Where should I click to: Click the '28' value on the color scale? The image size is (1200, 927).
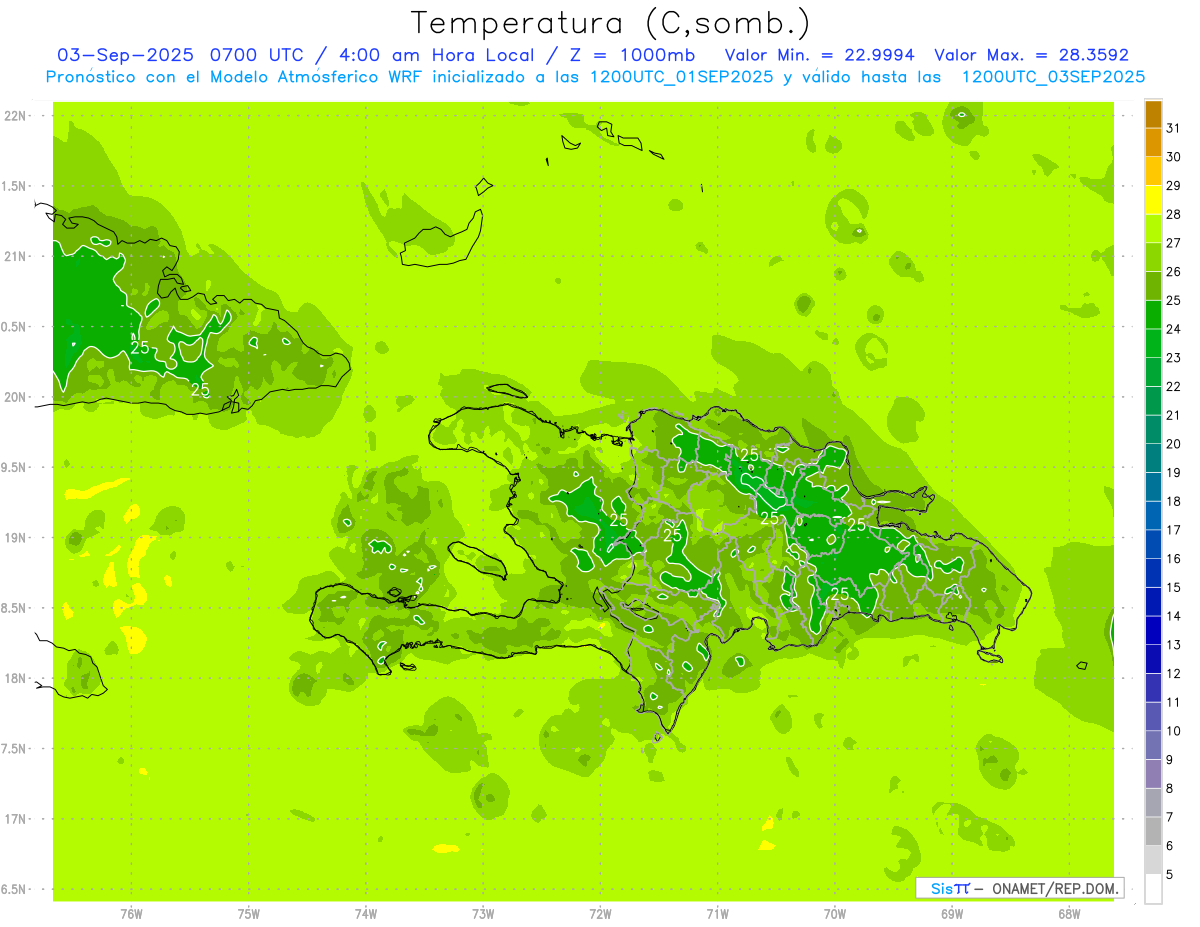1174,214
